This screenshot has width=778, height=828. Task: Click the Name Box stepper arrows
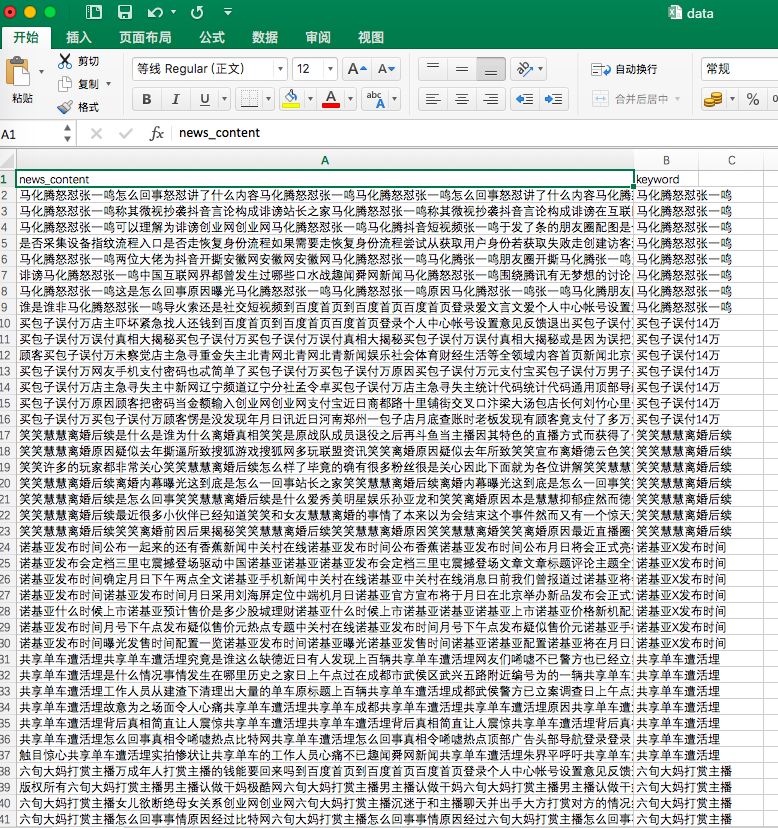(68, 134)
